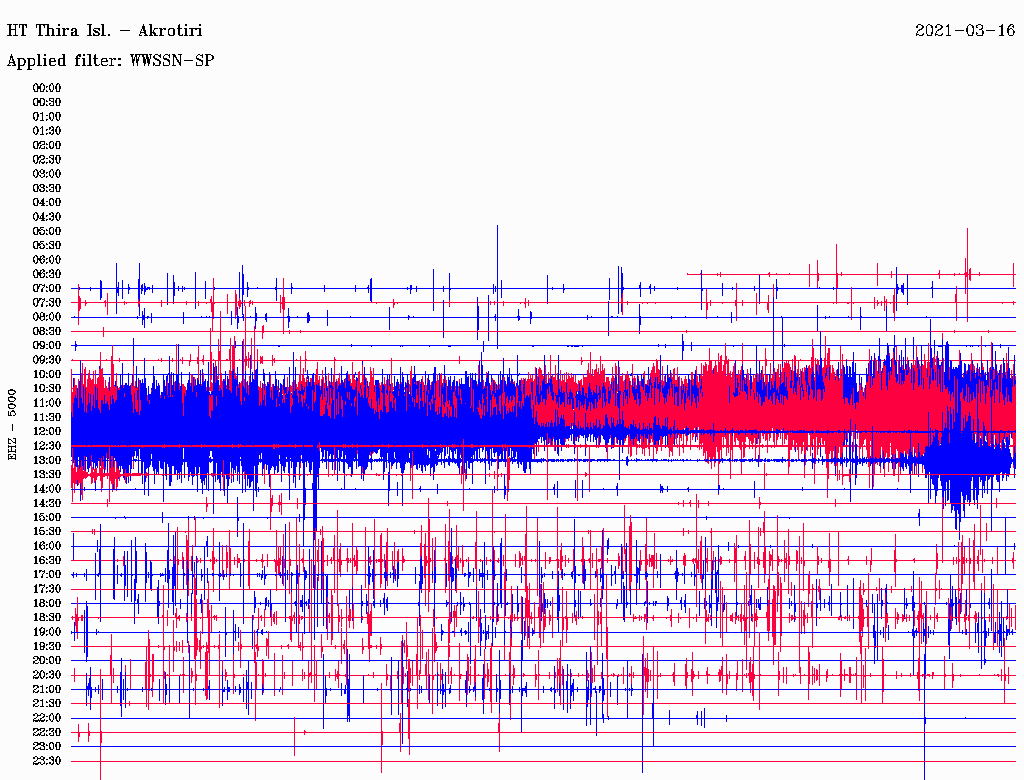Click the 16:00 time label
The image size is (1024, 780).
click(x=47, y=546)
